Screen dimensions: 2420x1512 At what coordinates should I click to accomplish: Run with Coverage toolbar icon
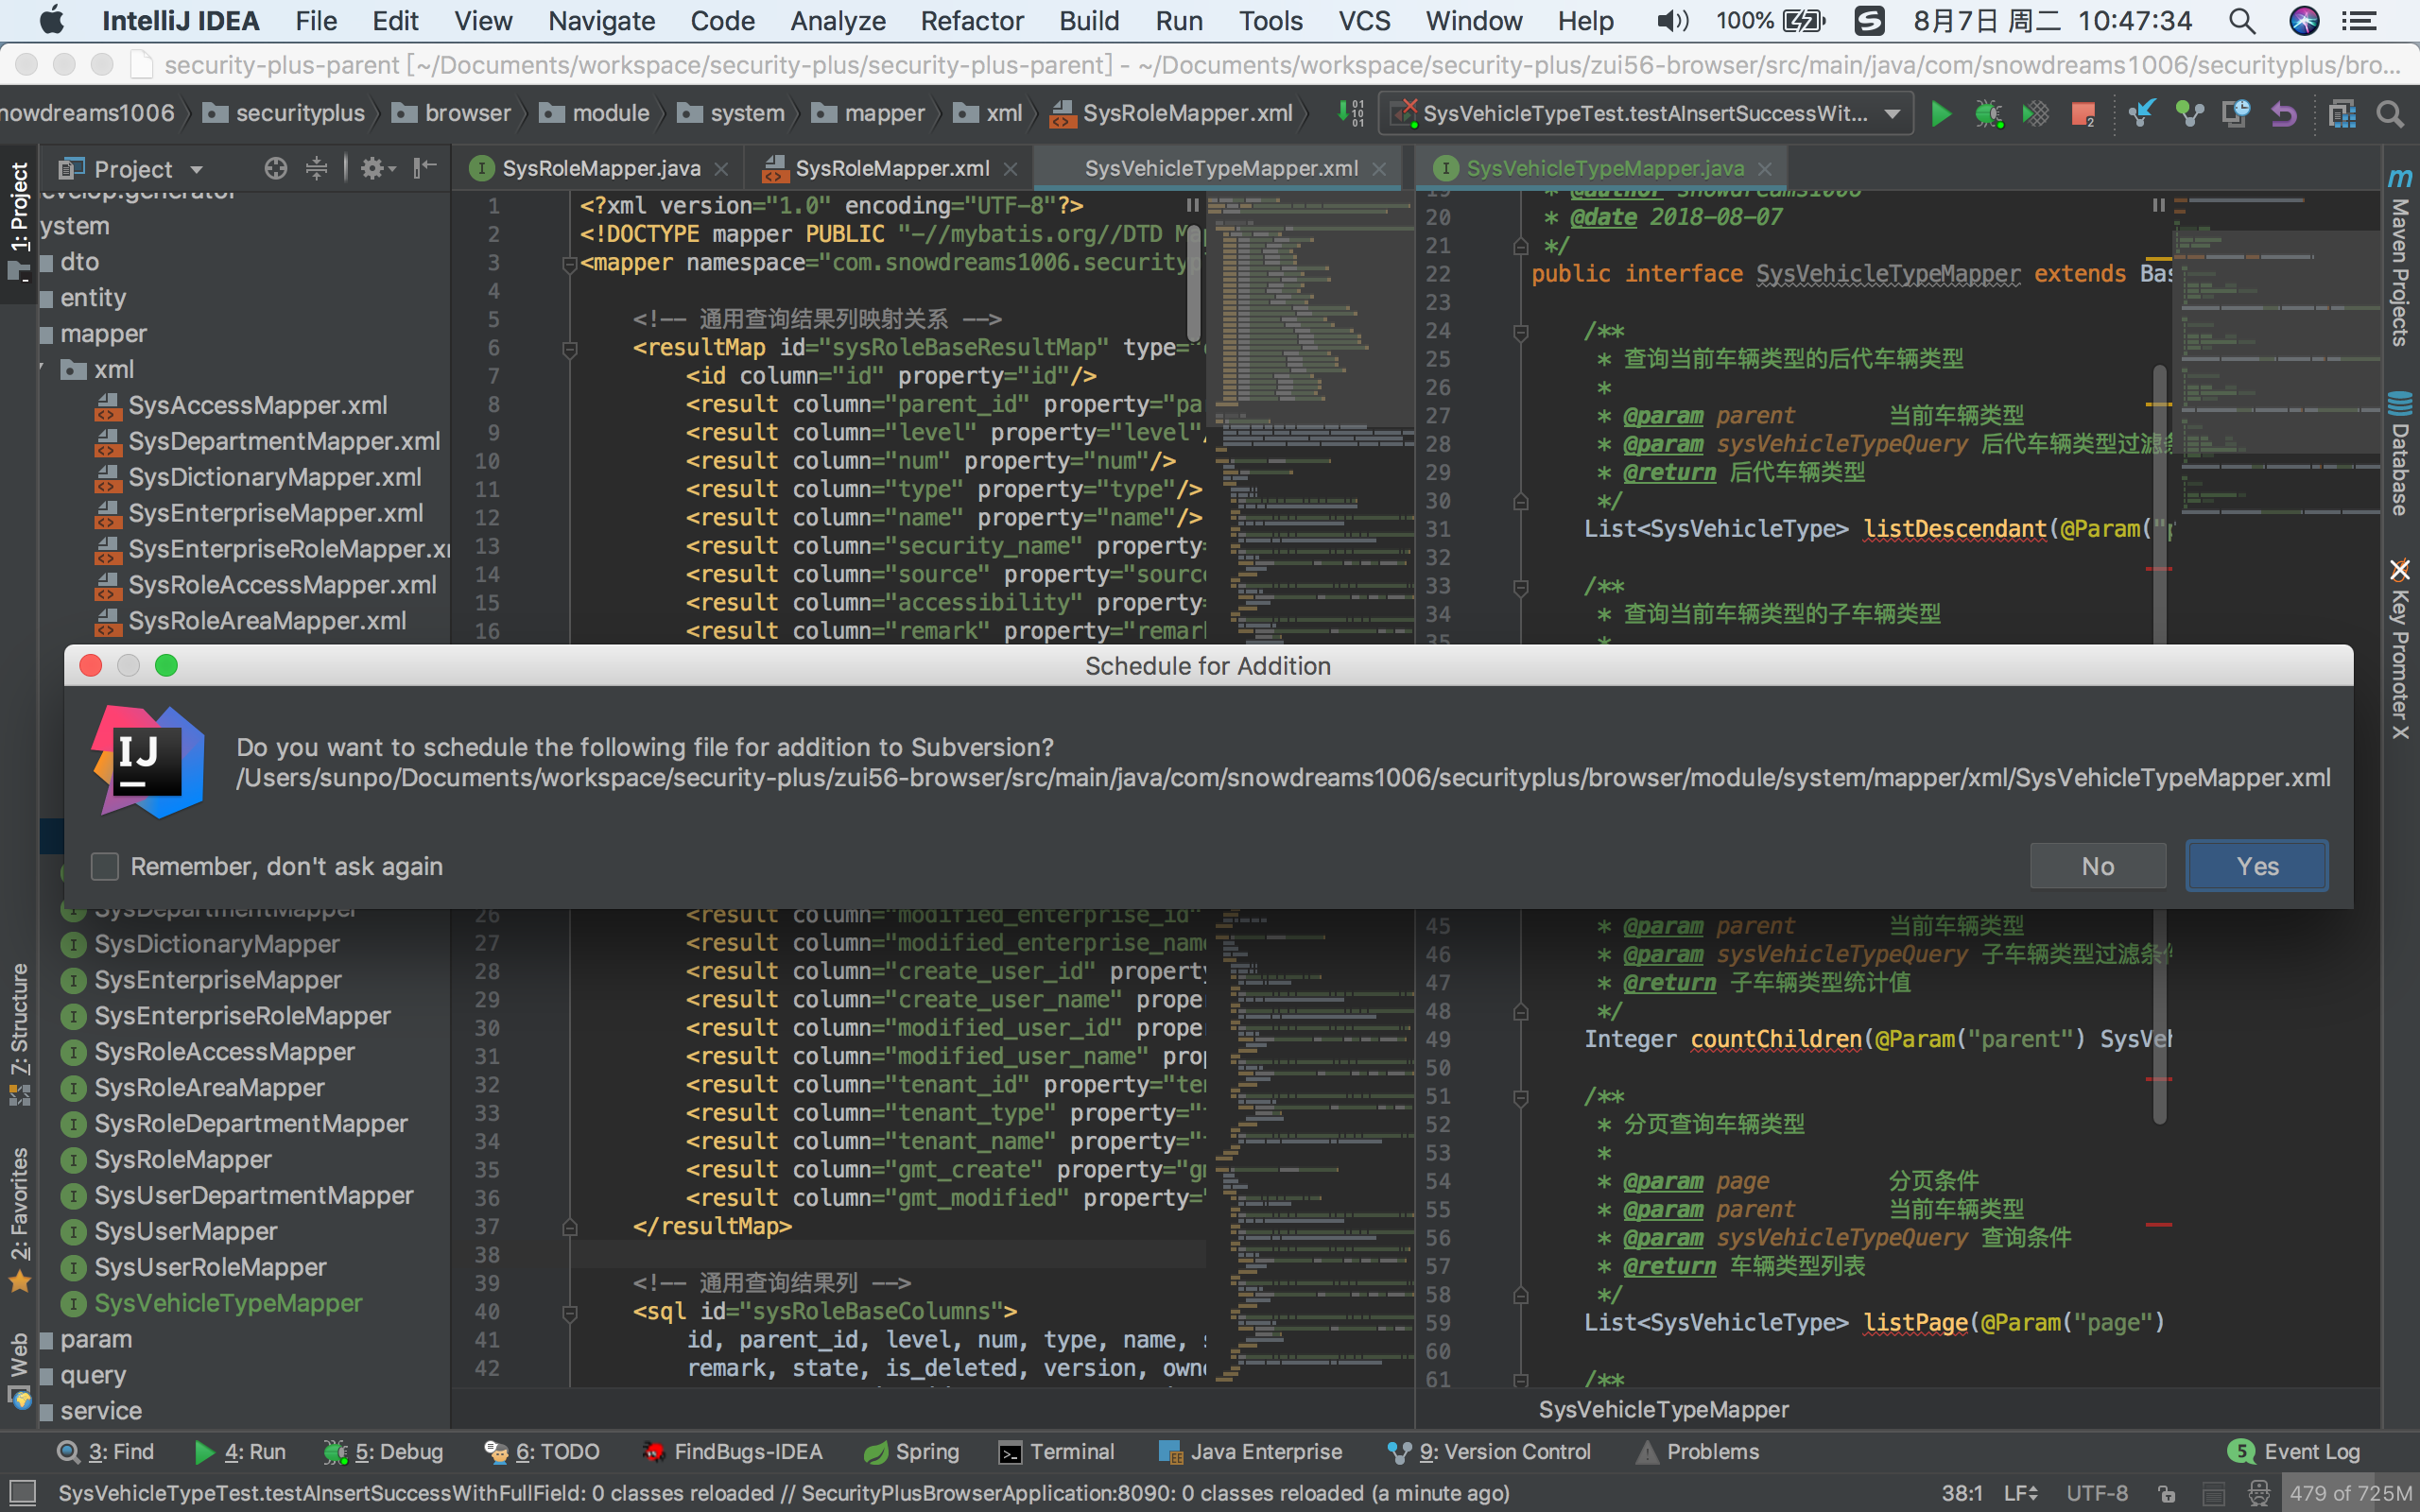2035,114
